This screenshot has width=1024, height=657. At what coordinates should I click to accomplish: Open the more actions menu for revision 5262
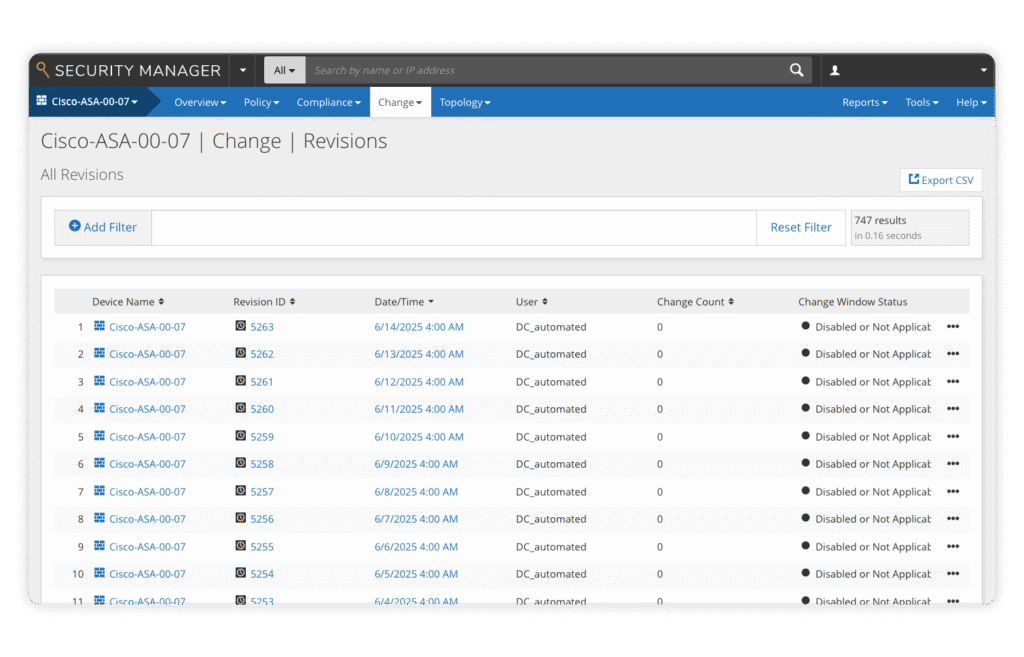coord(953,354)
